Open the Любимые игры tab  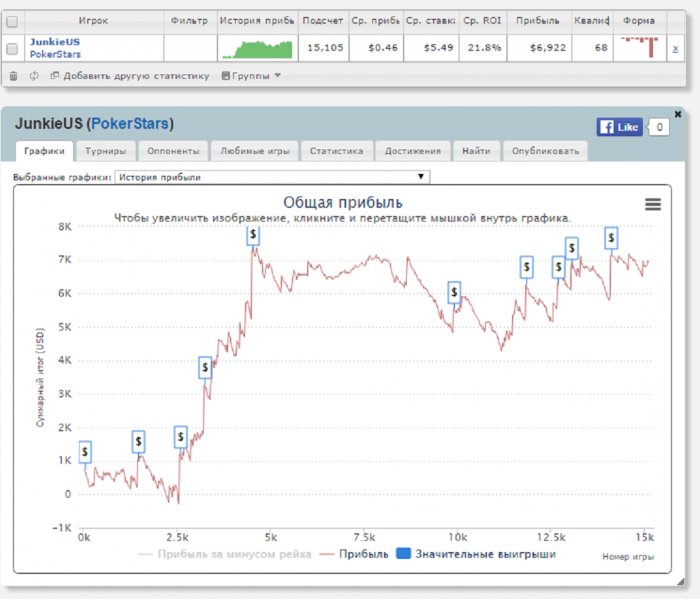[254, 151]
